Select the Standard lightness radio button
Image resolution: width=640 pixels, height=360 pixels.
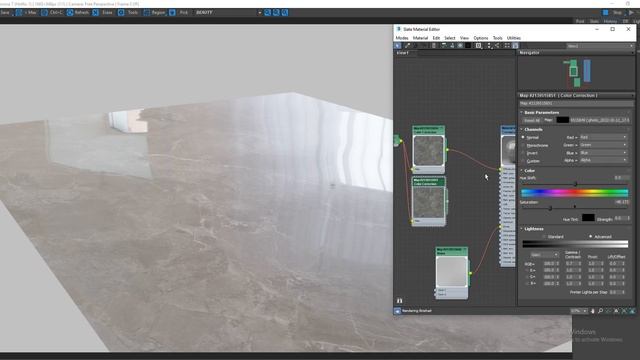pyautogui.click(x=544, y=237)
